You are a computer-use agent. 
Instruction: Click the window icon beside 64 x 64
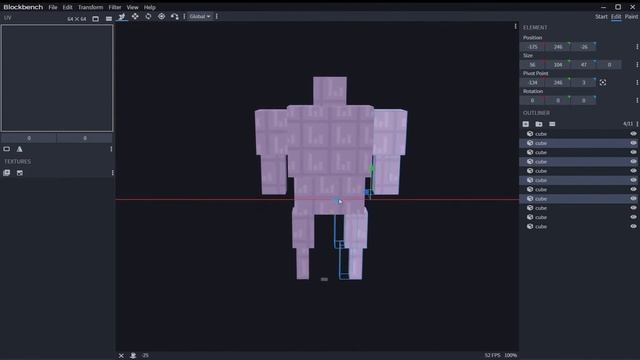pos(96,19)
